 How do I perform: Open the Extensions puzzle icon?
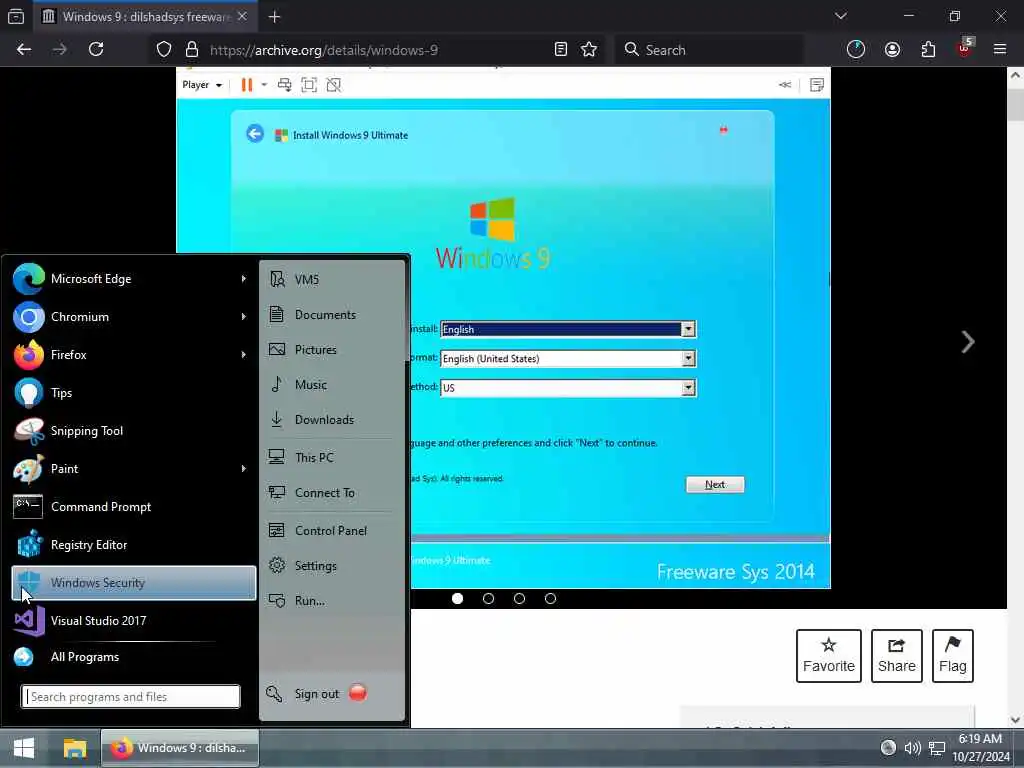pos(928,50)
